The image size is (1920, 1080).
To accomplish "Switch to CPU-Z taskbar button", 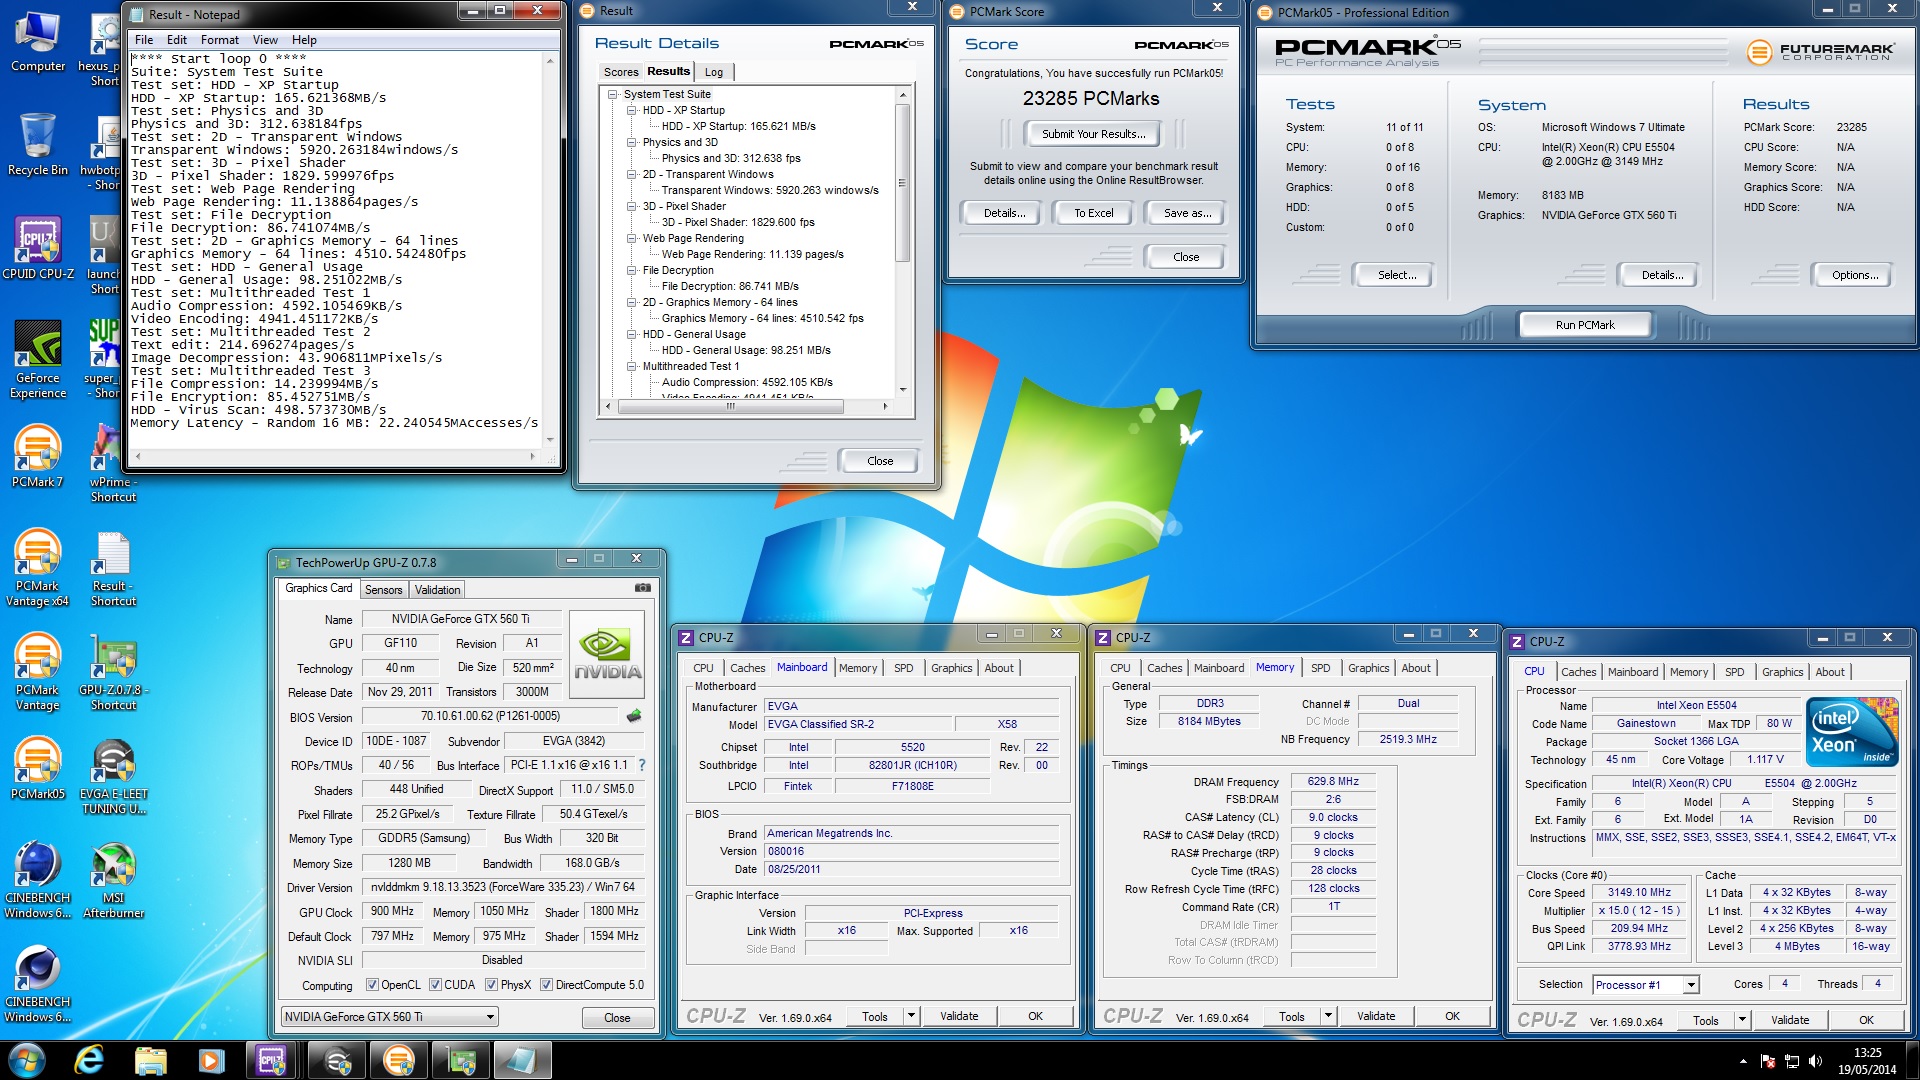I will click(x=272, y=1060).
